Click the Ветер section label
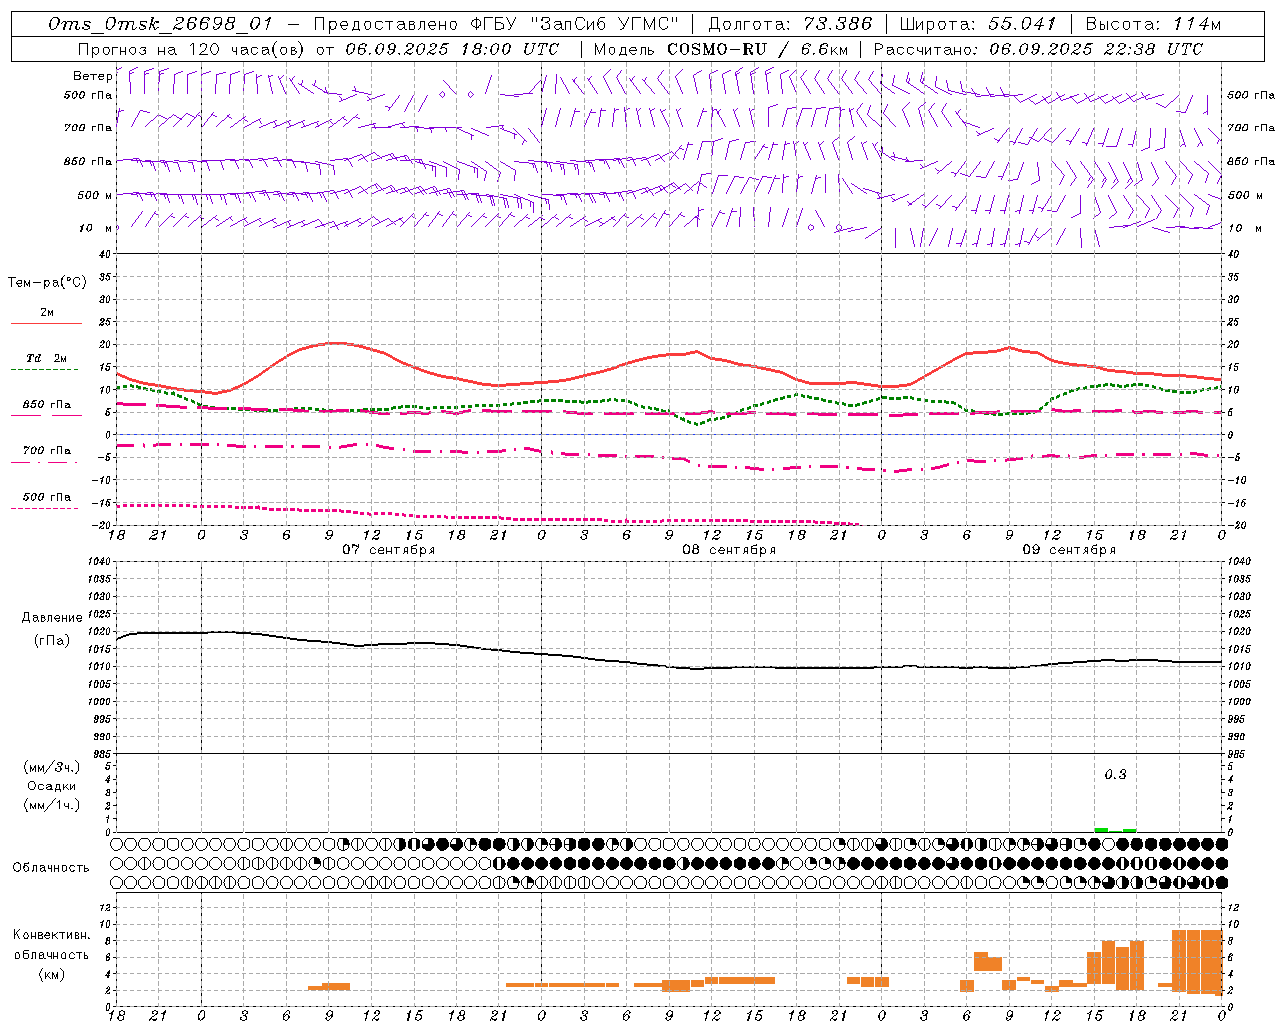The image size is (1280, 1024). (92, 76)
